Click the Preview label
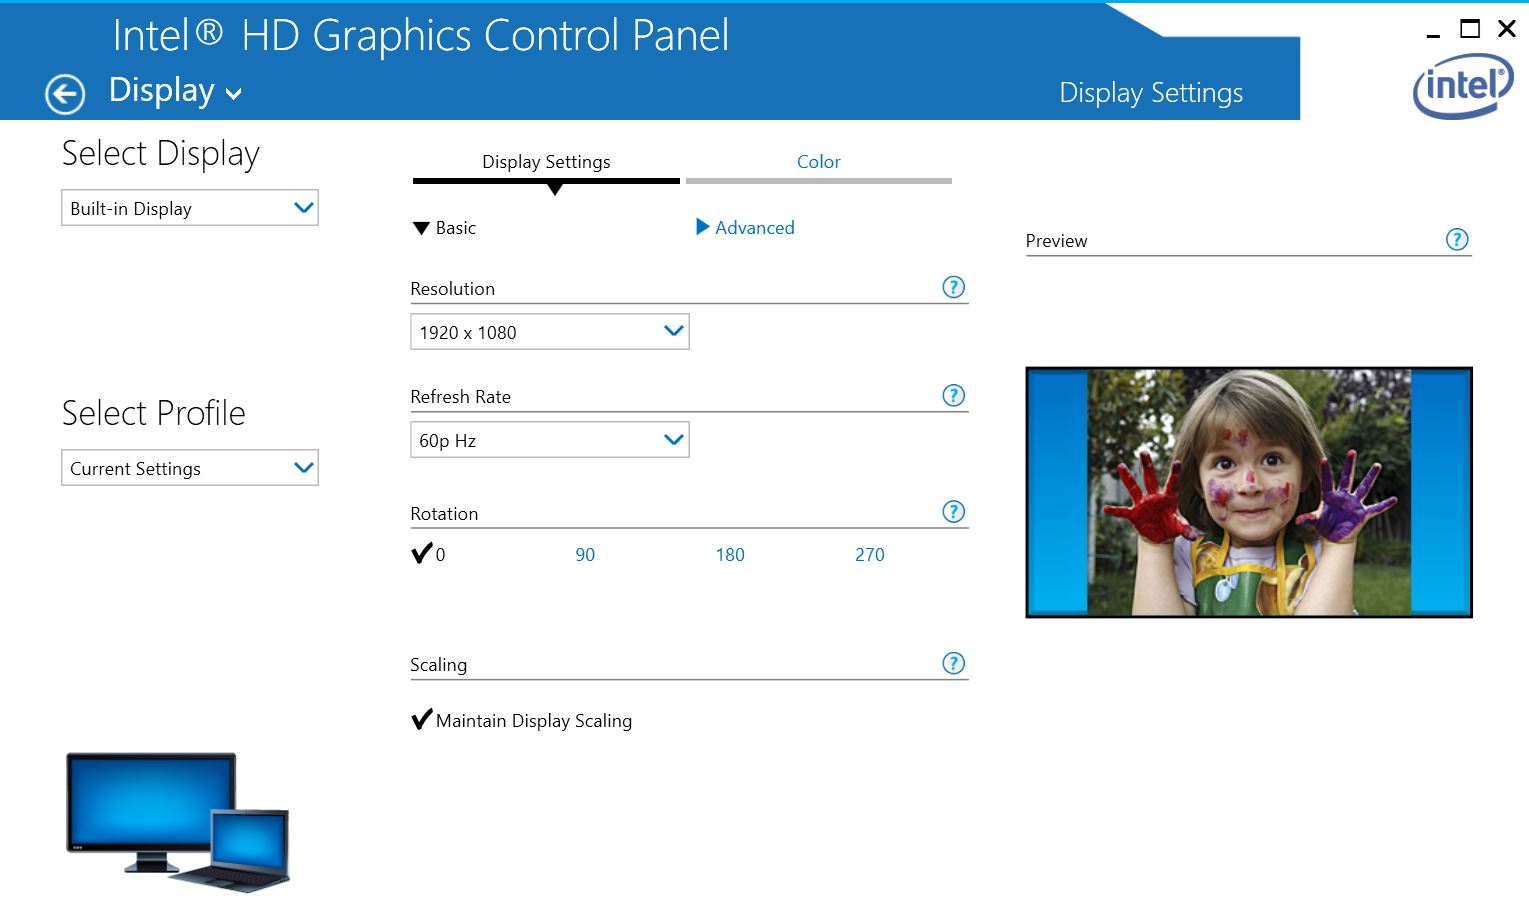1529x900 pixels. tap(1057, 241)
